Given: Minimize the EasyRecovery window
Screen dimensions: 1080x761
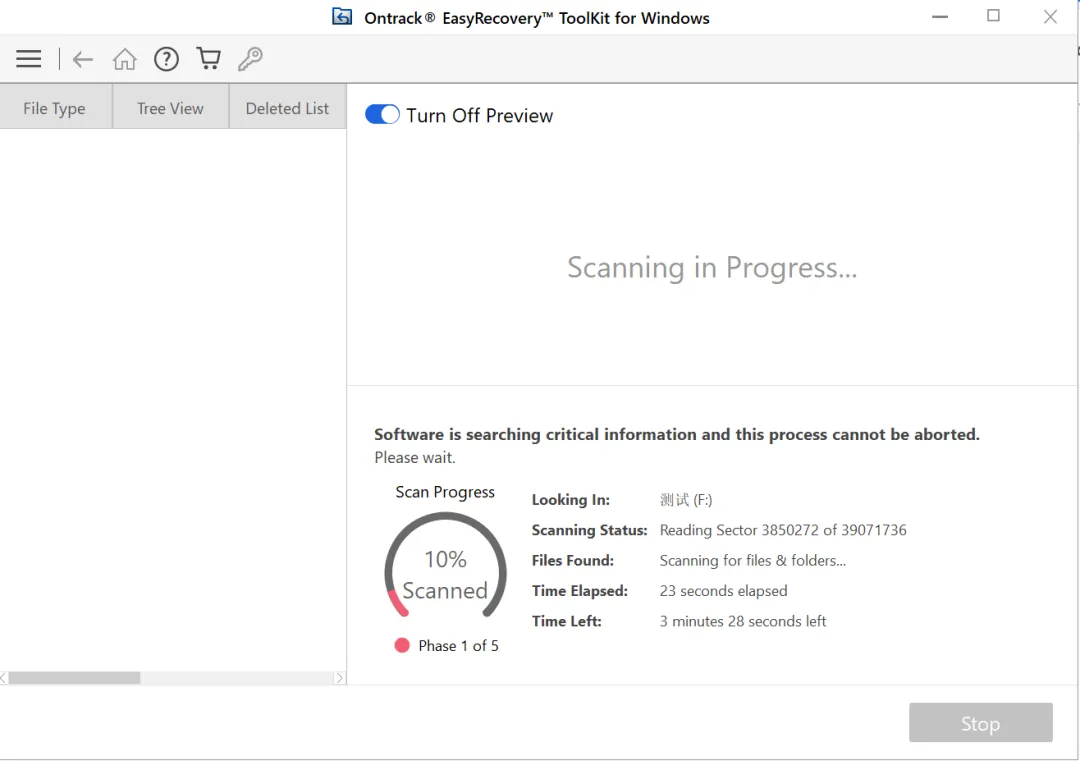Looking at the screenshot, I should click(x=939, y=17).
